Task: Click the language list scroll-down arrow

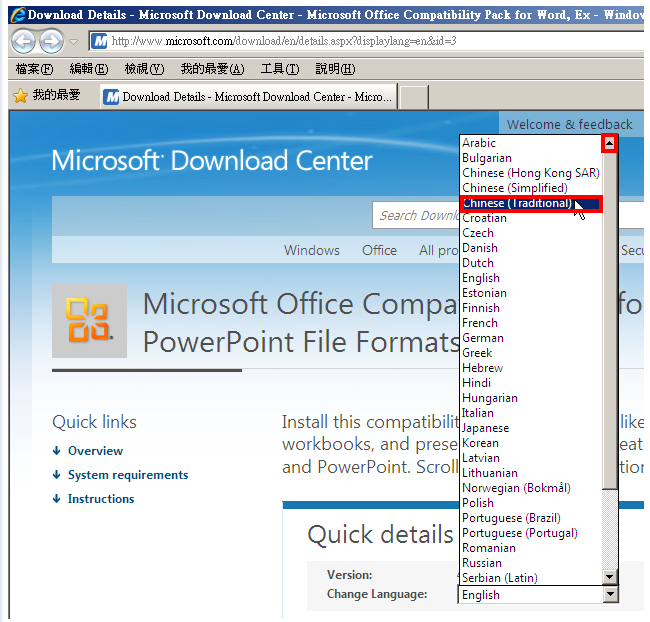Action: (609, 577)
